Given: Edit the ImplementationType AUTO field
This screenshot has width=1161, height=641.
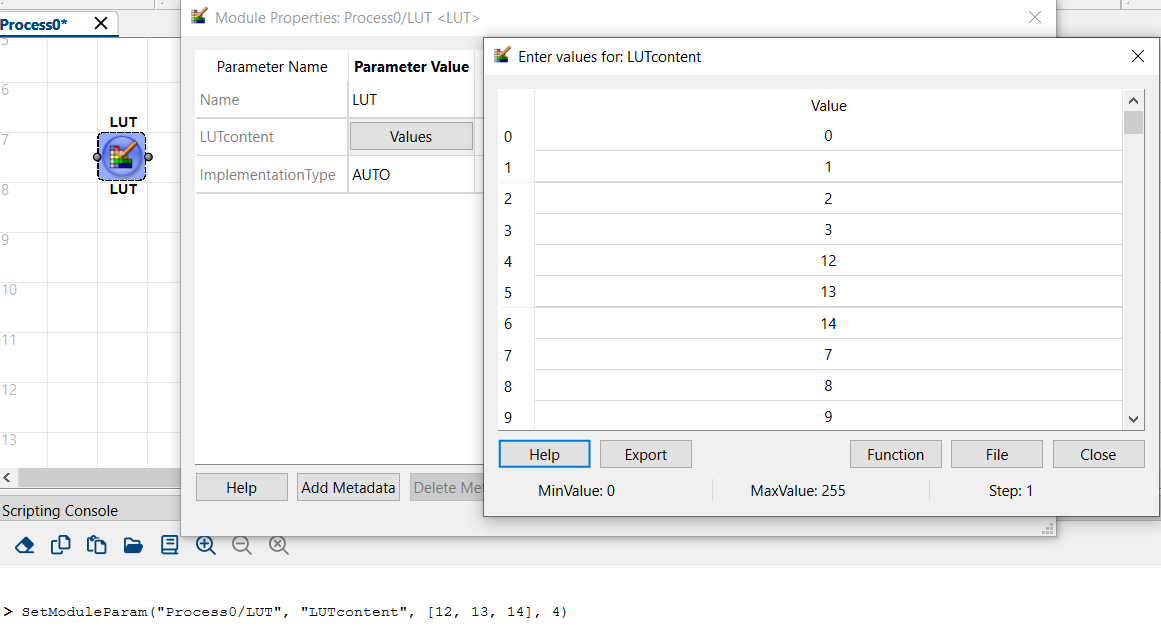Looking at the screenshot, I should [411, 174].
